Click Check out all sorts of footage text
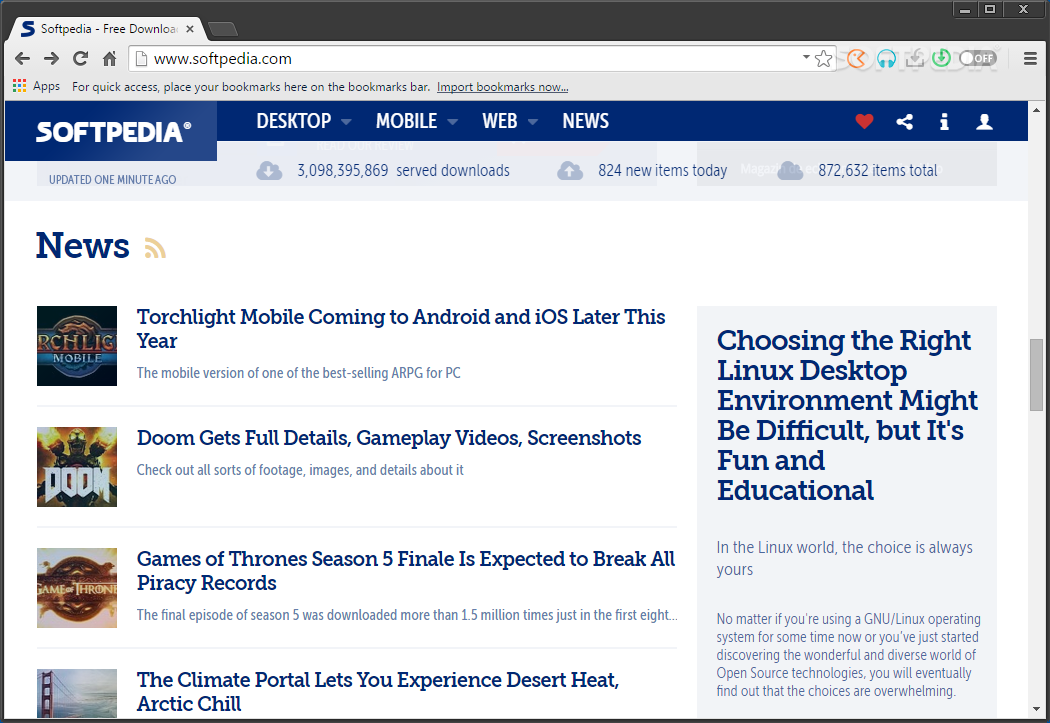The width and height of the screenshot is (1050, 723). pos(300,470)
